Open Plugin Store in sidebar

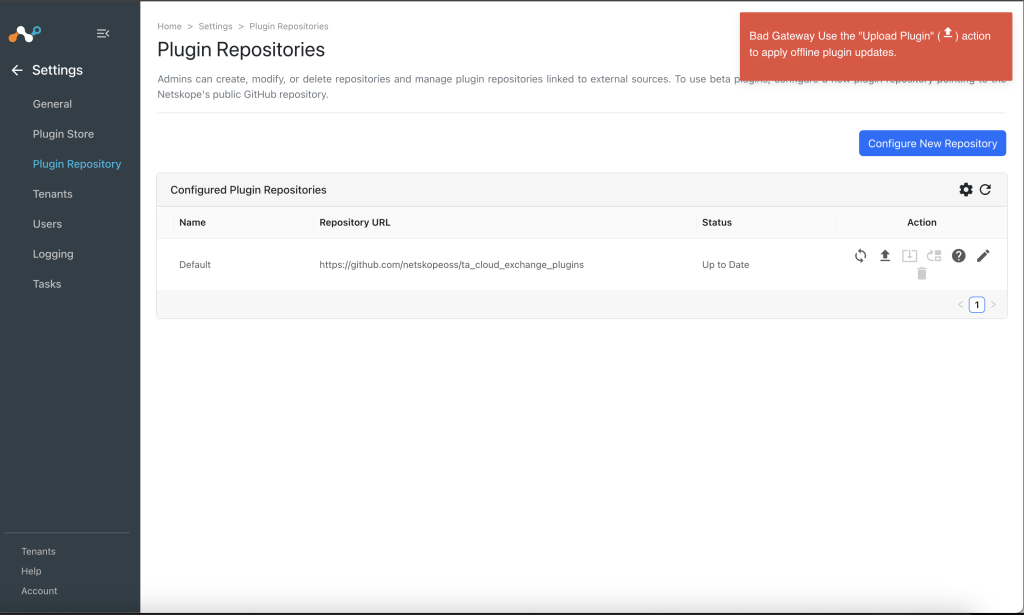(63, 134)
